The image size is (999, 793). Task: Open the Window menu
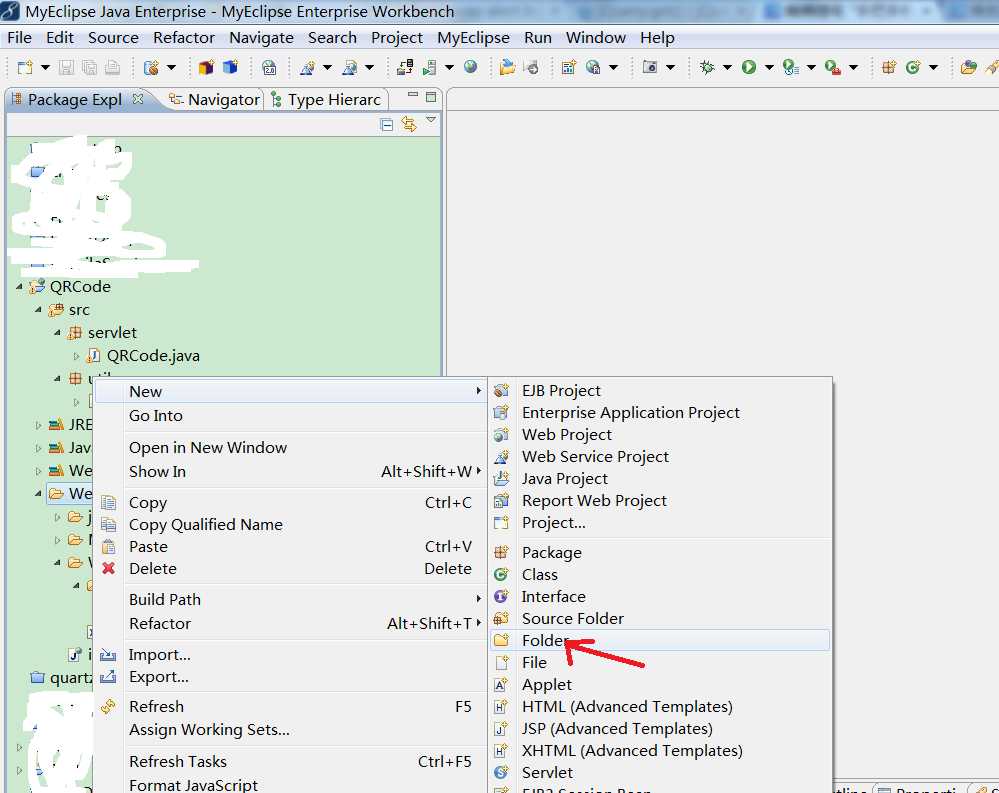[595, 38]
